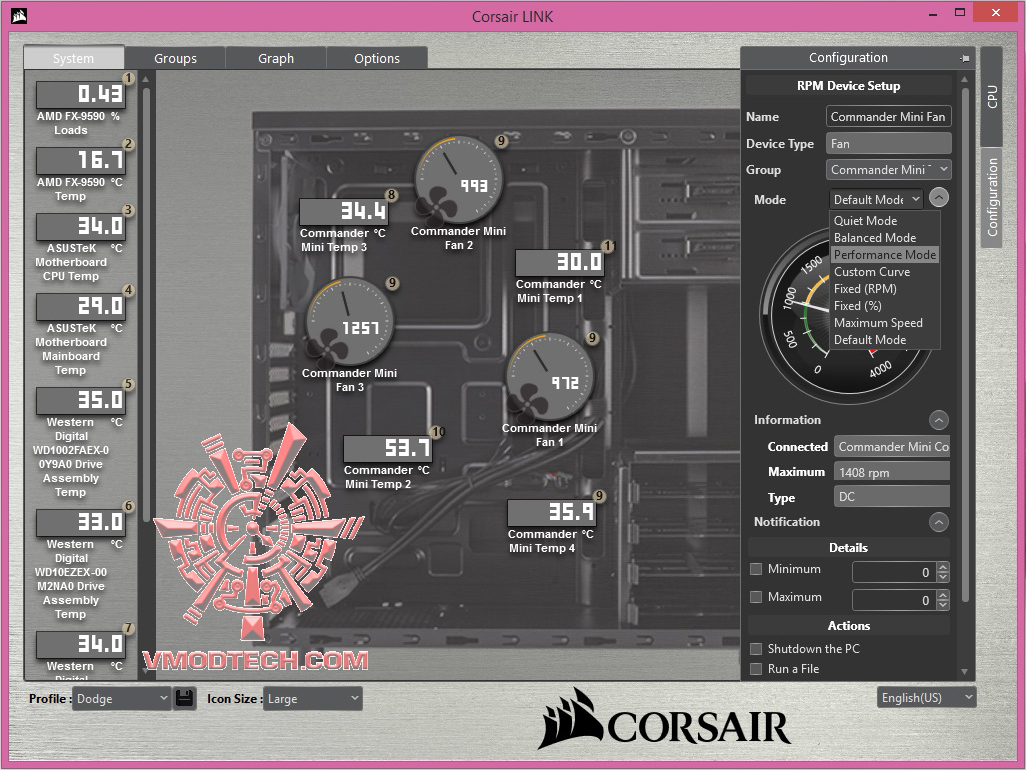The height and width of the screenshot is (770, 1026).
Task: Choose Quiet Mode from the list
Action: tap(885, 220)
